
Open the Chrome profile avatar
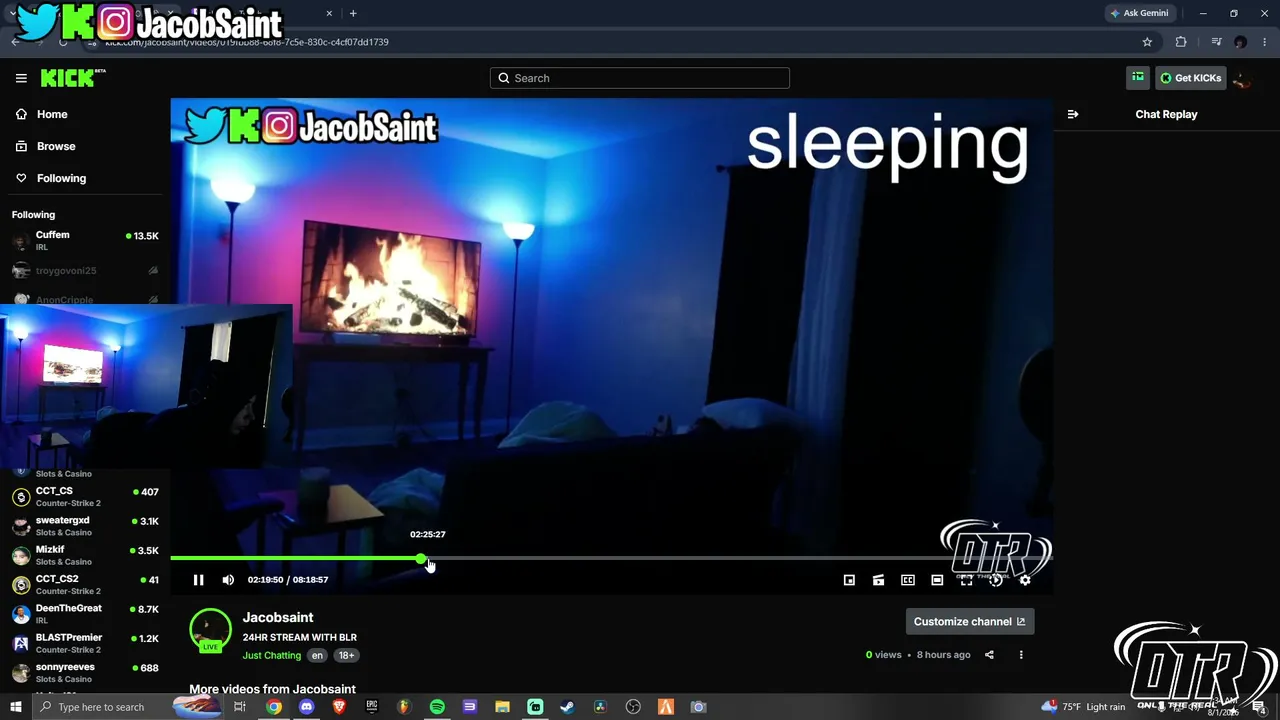point(1241,42)
